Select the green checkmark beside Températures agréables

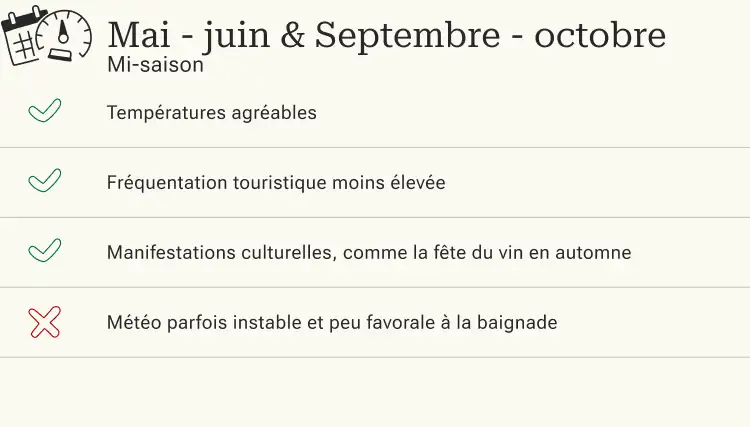[44, 110]
